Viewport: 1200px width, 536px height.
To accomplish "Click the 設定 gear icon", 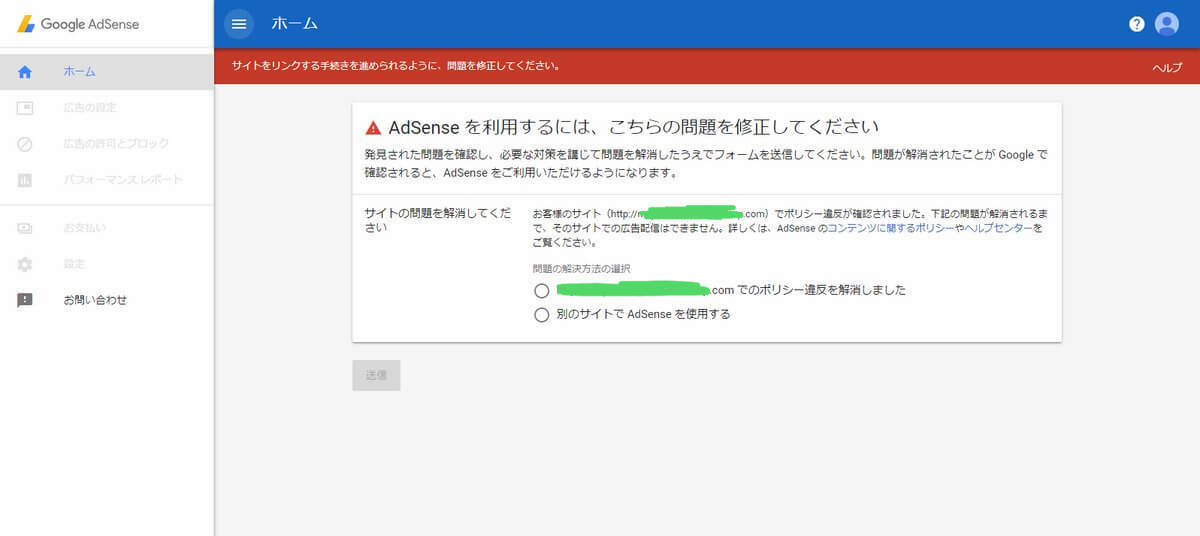I will tap(25, 264).
